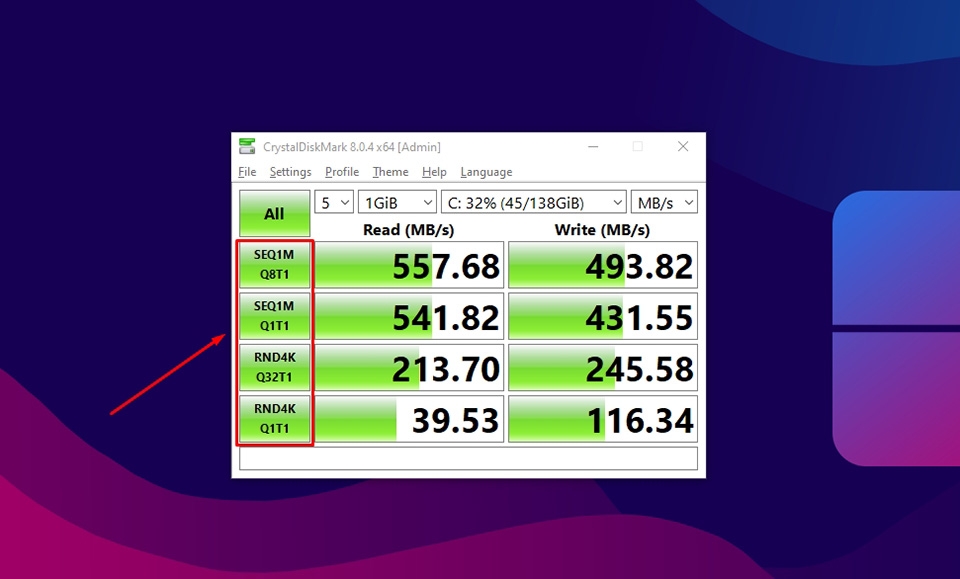Open the Settings menu
960x579 pixels.
click(x=290, y=172)
